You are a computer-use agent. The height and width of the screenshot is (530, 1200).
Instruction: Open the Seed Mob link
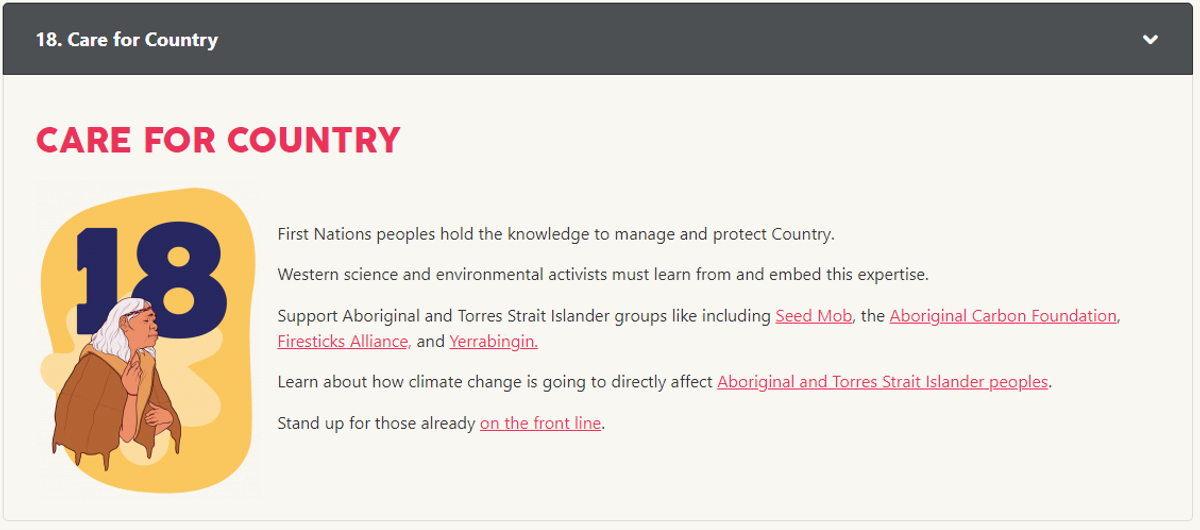click(814, 315)
